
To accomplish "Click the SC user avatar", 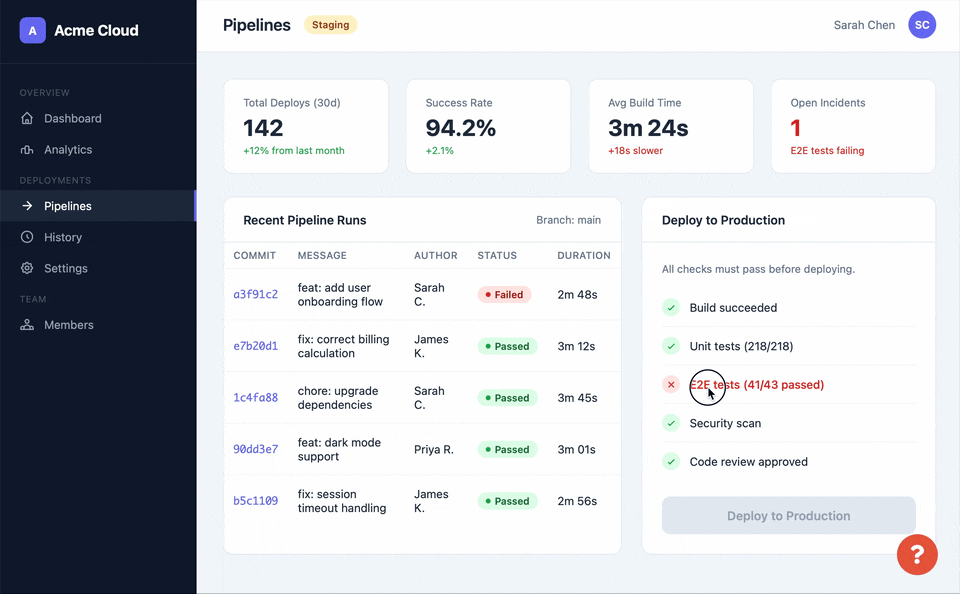I will [x=922, y=25].
